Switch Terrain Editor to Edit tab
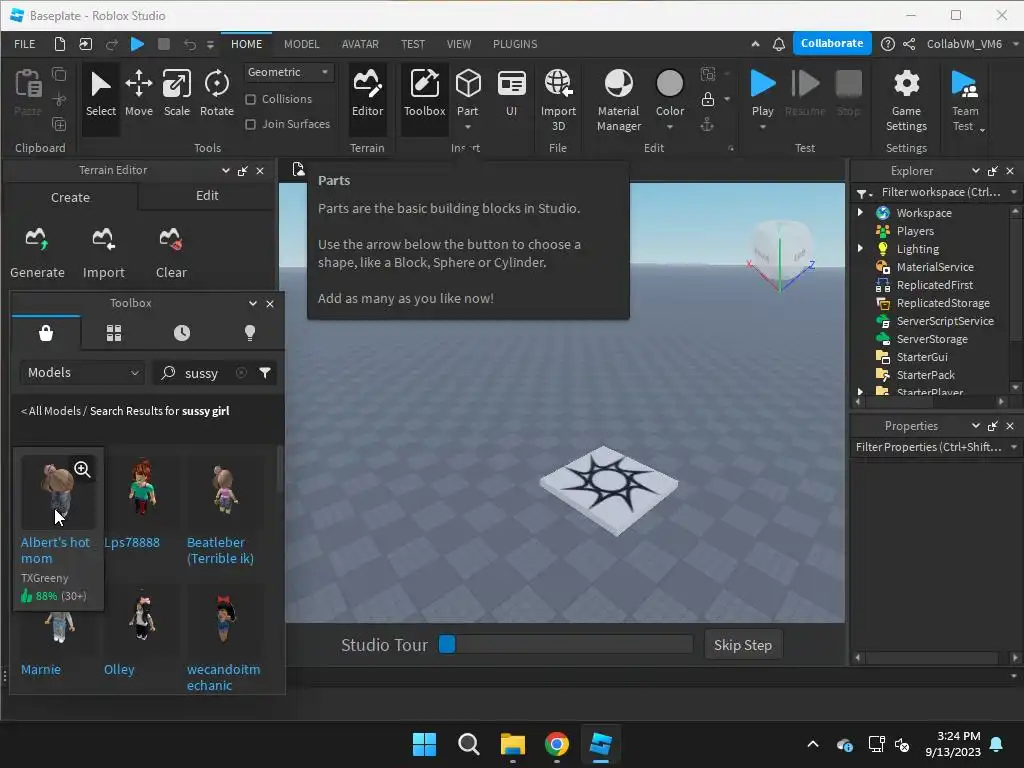1024x768 pixels. 207,196
